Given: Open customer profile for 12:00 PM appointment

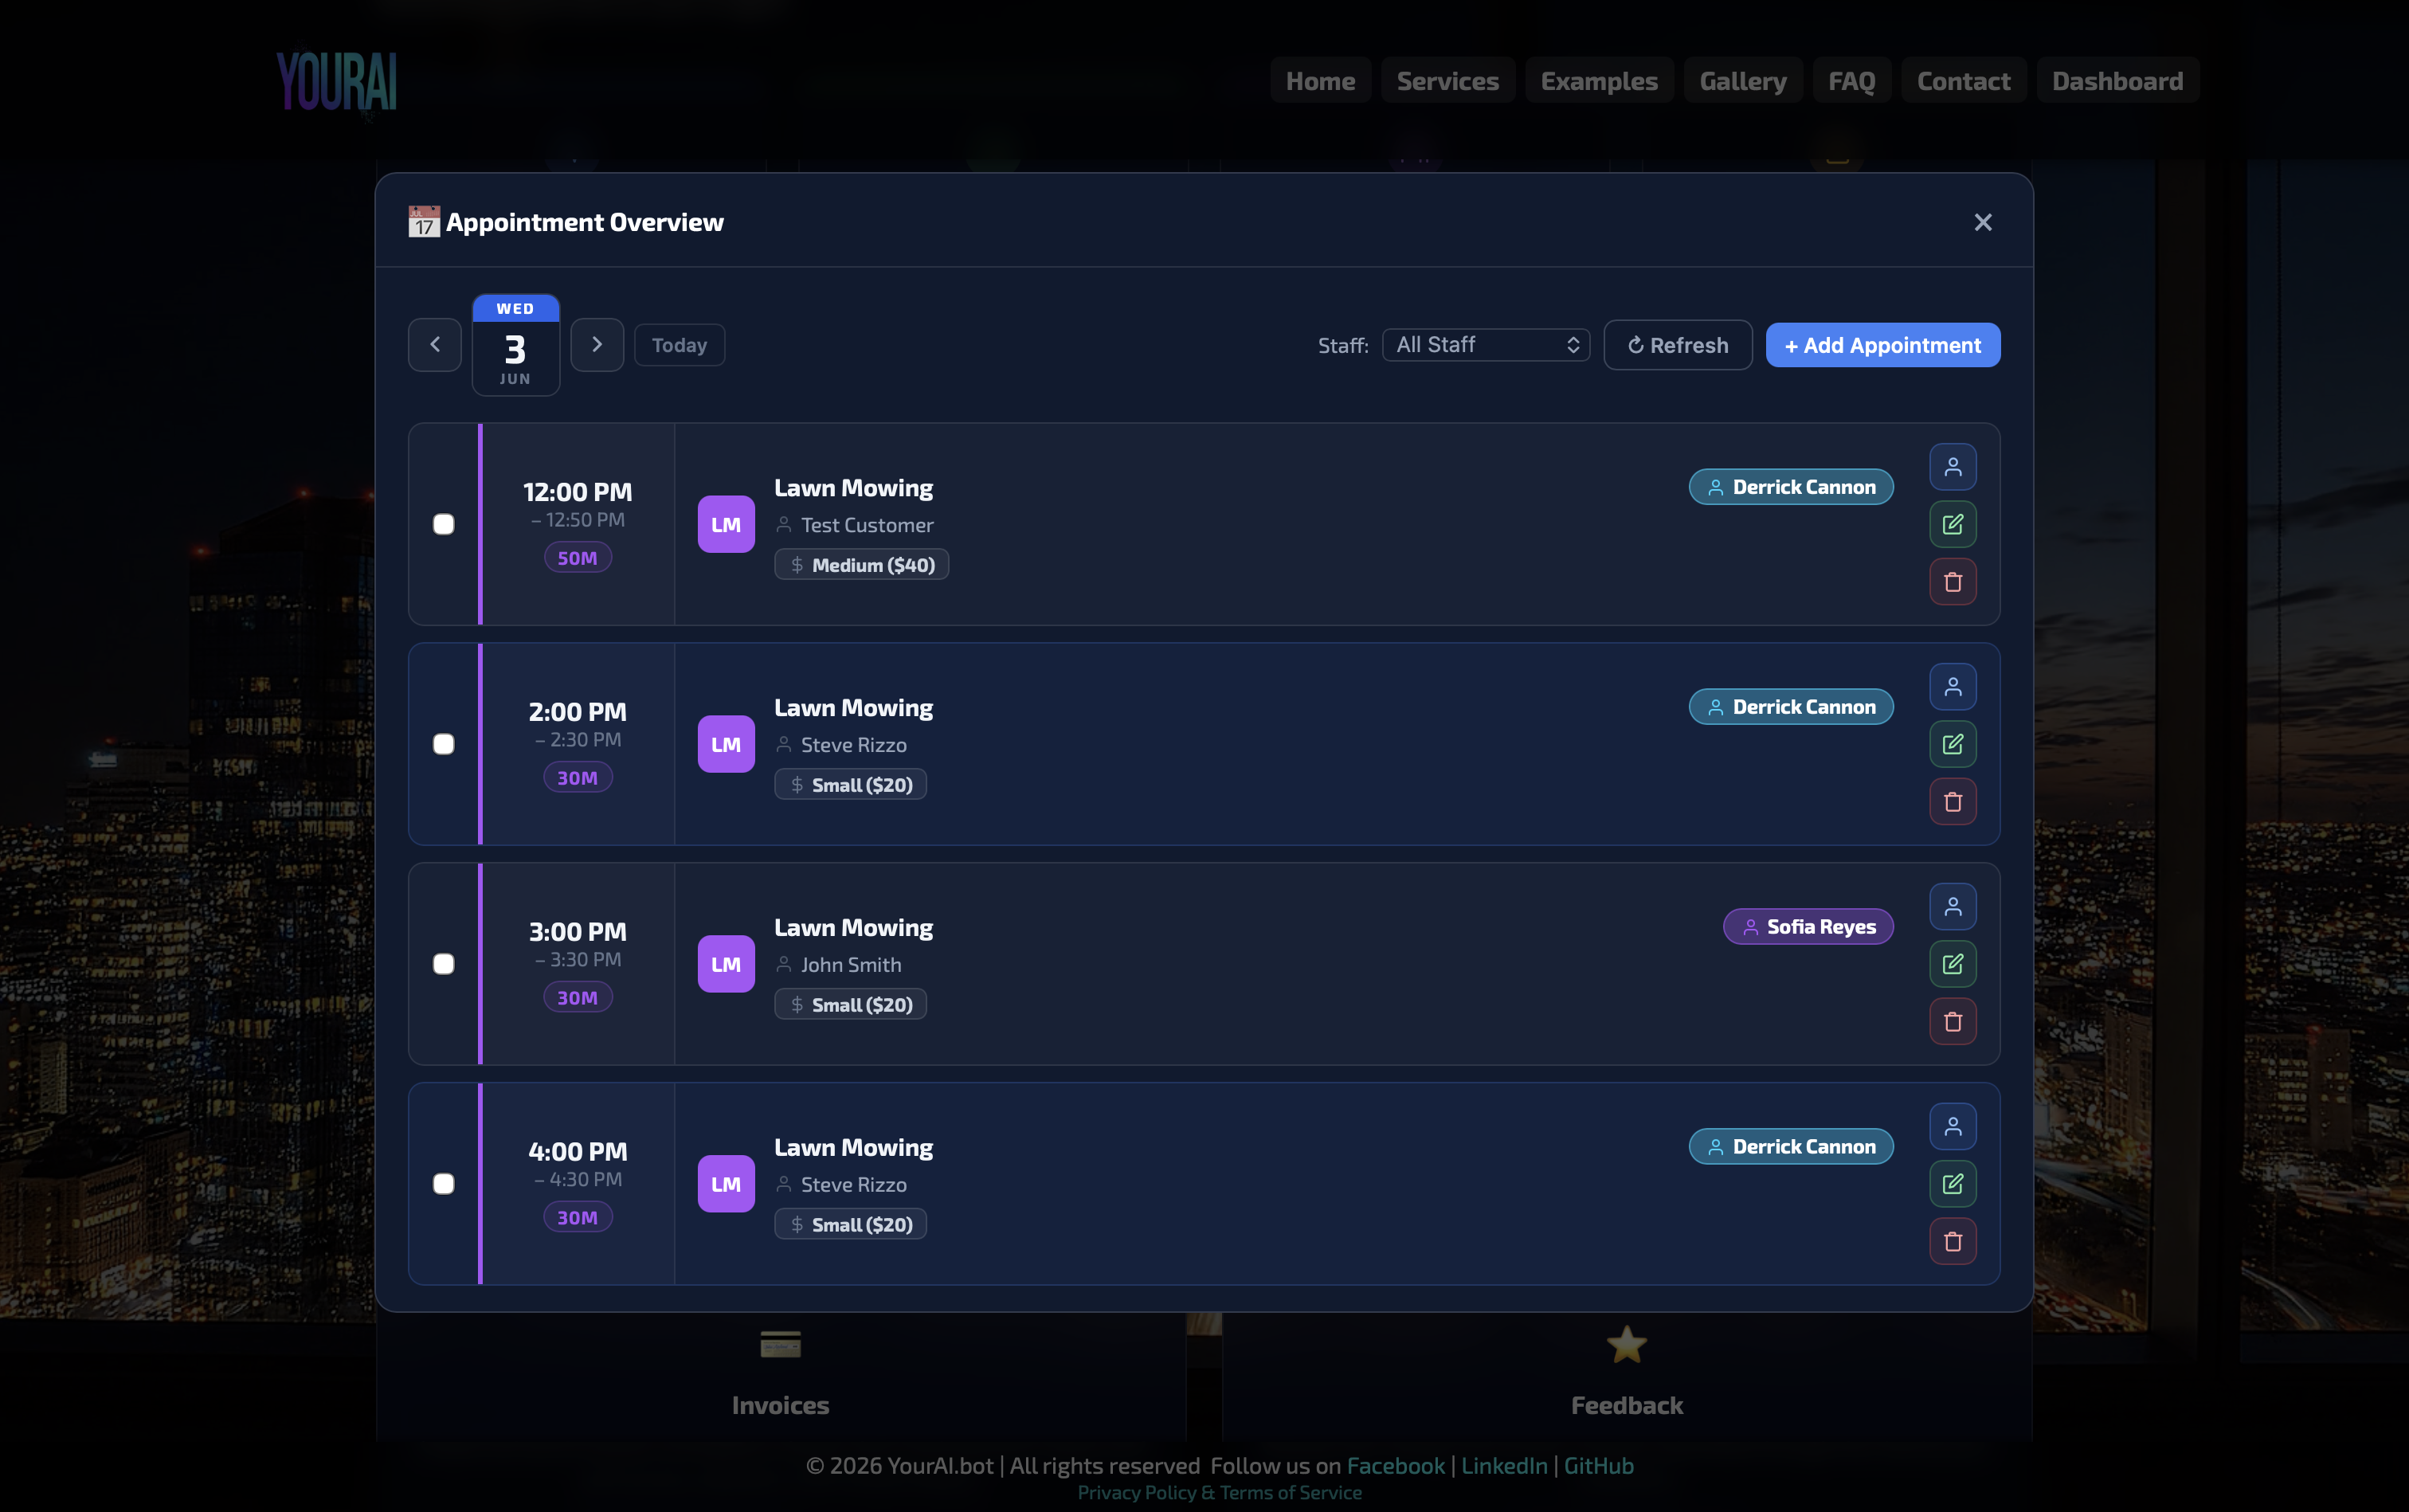Looking at the screenshot, I should point(1952,467).
